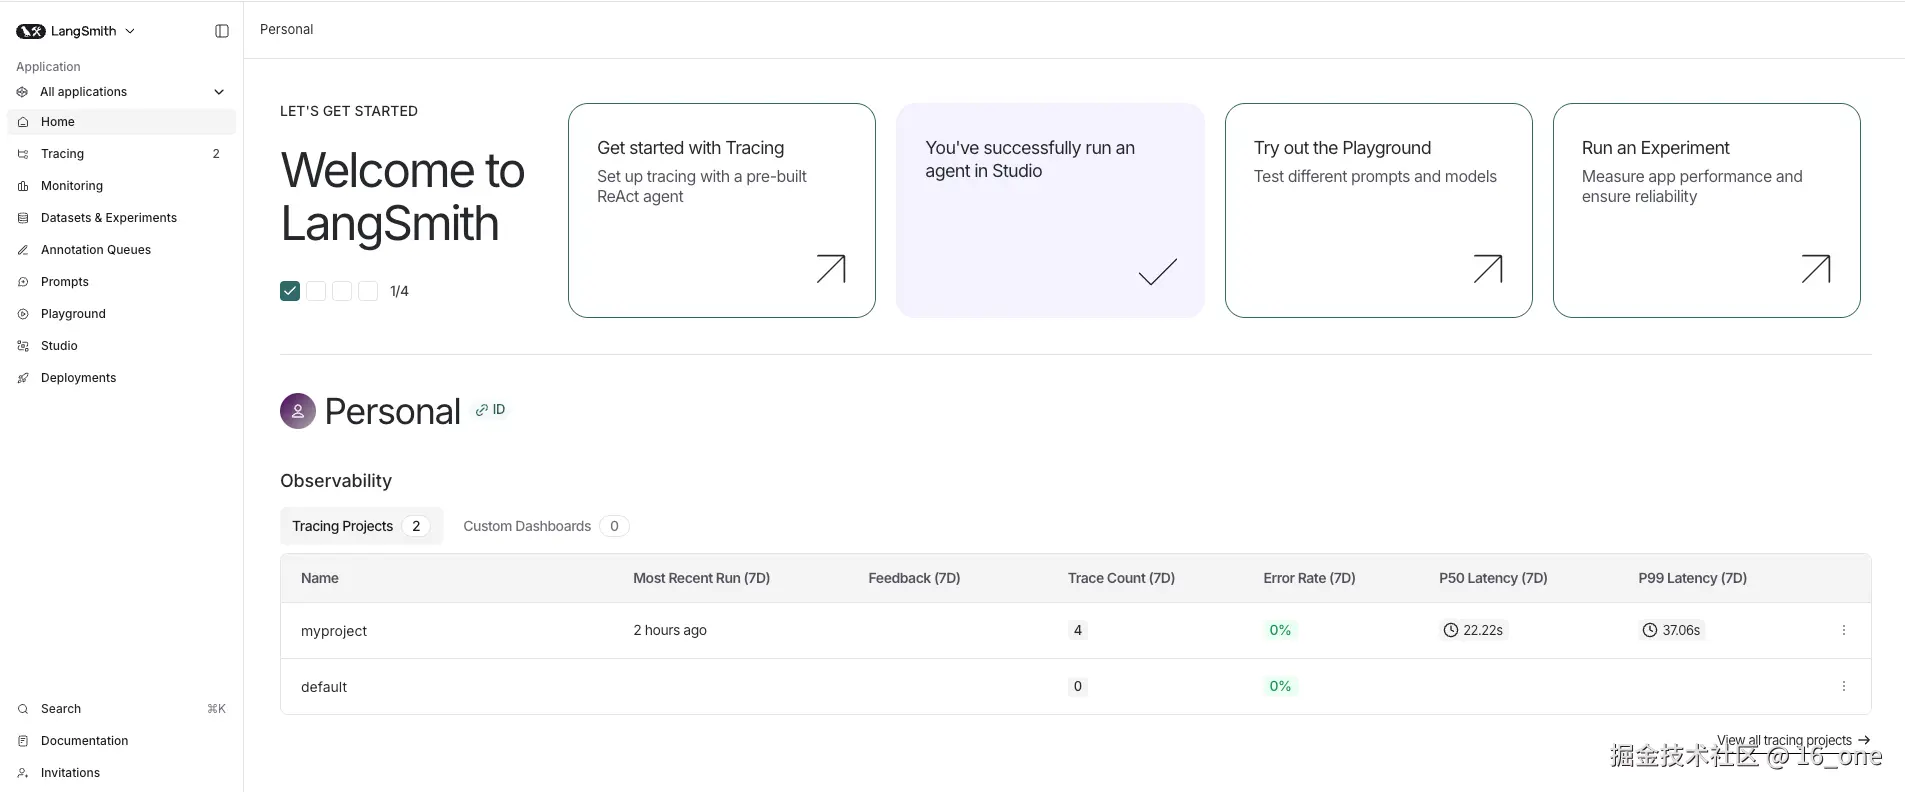Open the Get started with Tracing card
Viewport: 1905px width, 792px height.
[722, 210]
